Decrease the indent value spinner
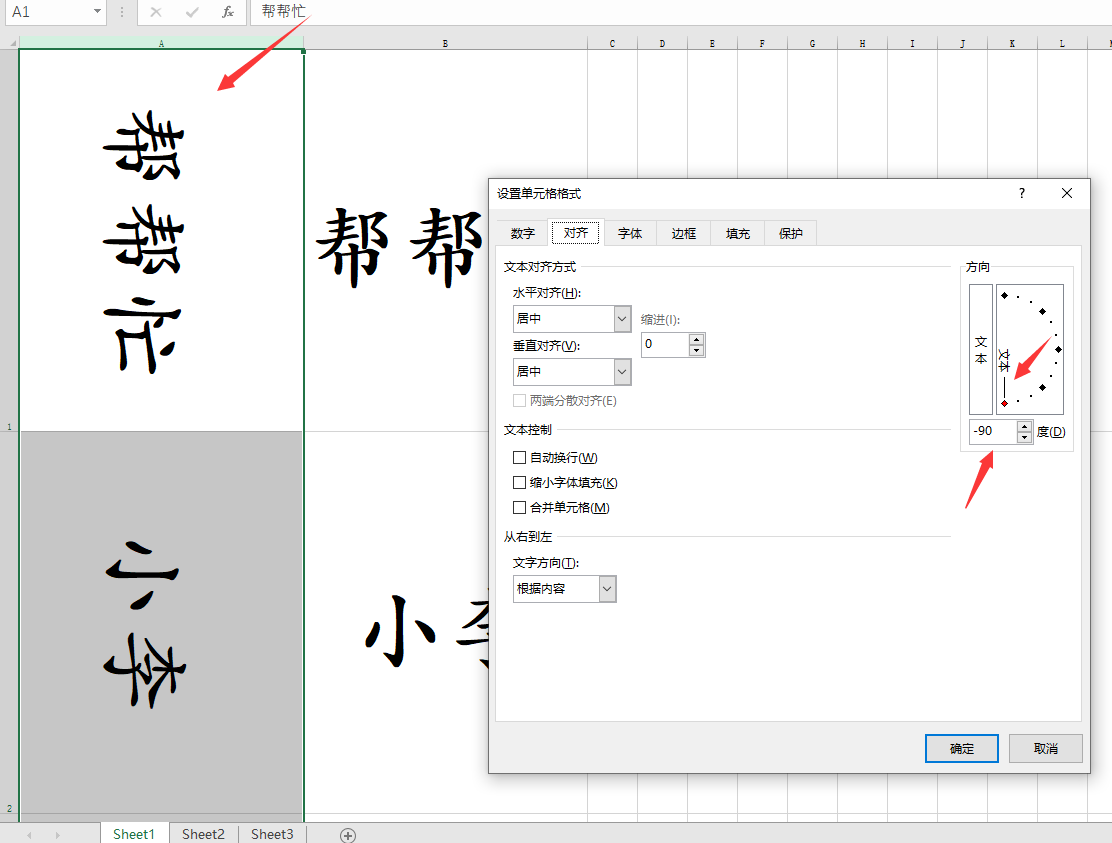The width and height of the screenshot is (1112, 843). click(696, 350)
